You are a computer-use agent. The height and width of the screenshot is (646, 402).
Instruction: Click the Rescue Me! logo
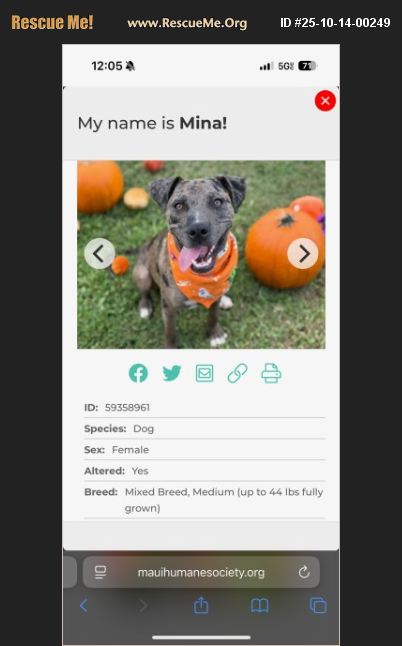(52, 22)
